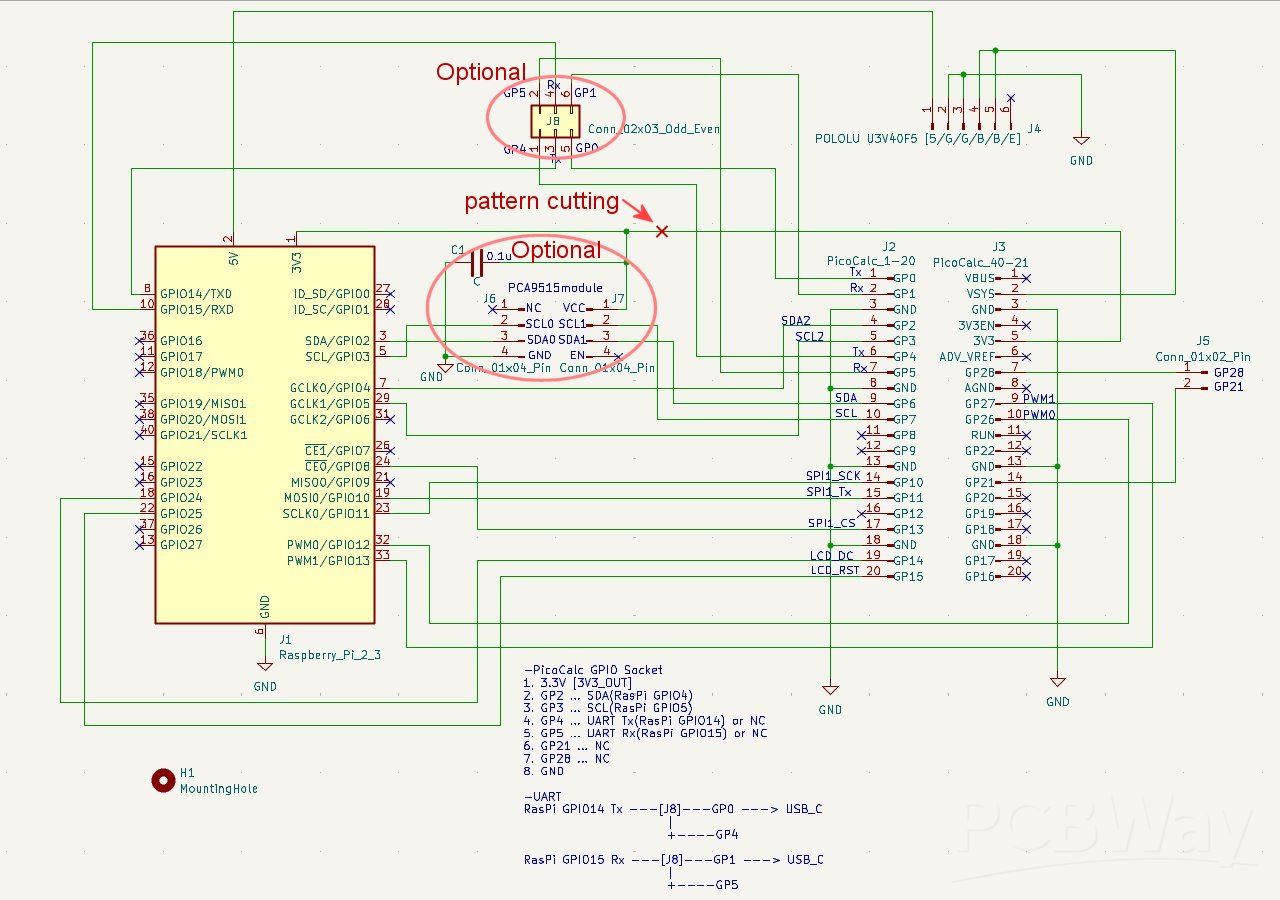Select the PicoCalc_40-21 header label

pyautogui.click(x=980, y=261)
